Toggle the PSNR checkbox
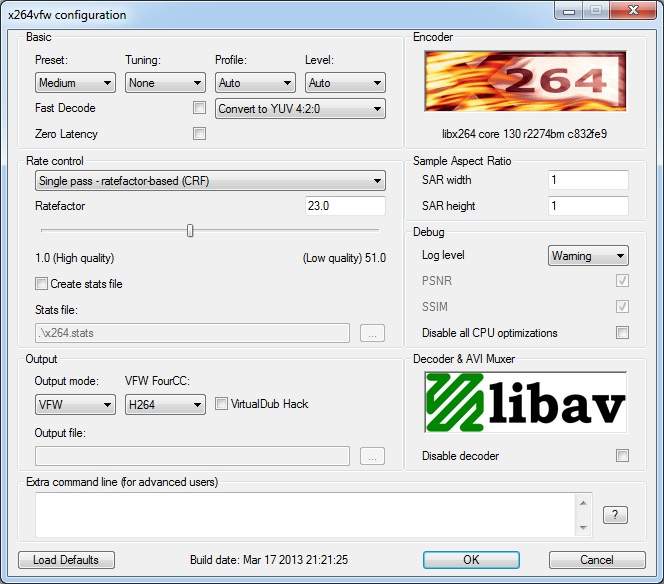This screenshot has height=584, width=664. (622, 280)
